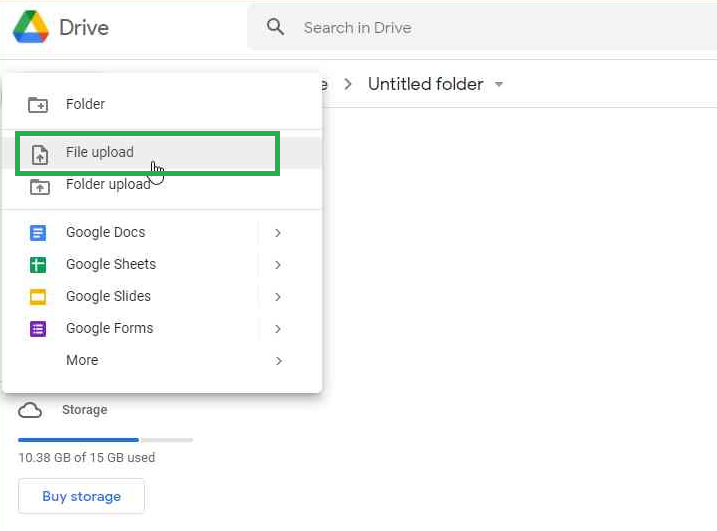
Task: Click the File upload icon
Action: (40, 155)
